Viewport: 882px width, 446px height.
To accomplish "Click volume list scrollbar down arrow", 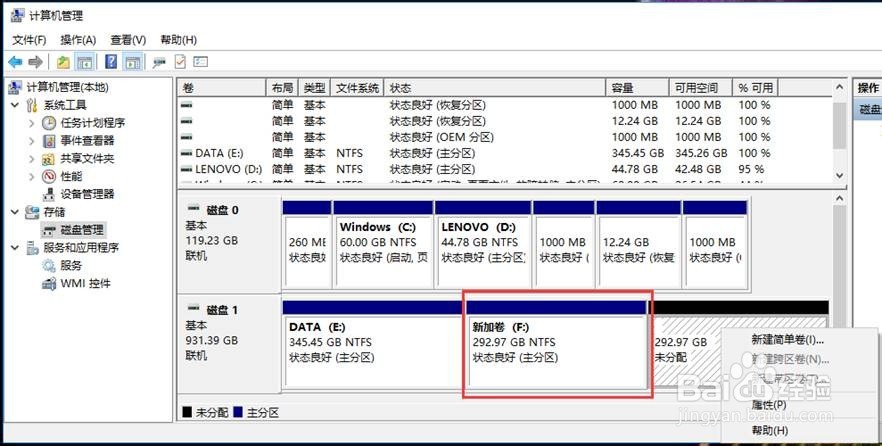I will (839, 175).
